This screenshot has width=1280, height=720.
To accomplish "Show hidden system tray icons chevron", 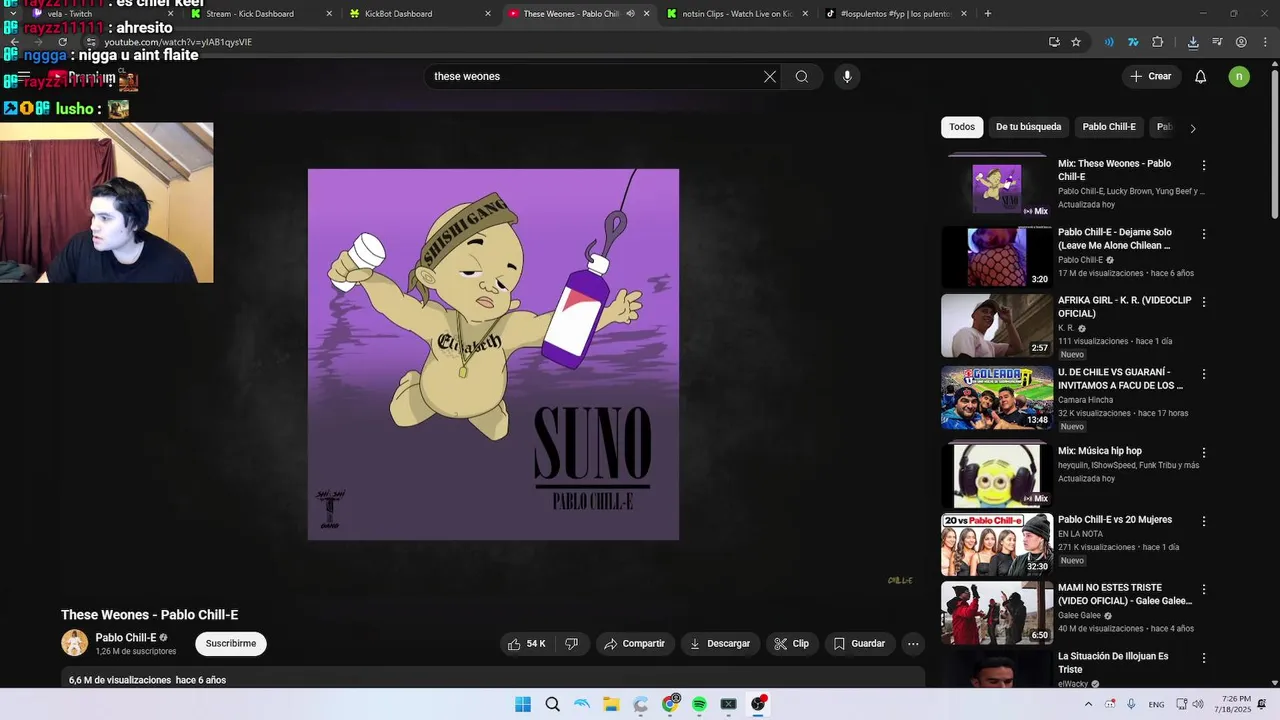I will (1088, 705).
